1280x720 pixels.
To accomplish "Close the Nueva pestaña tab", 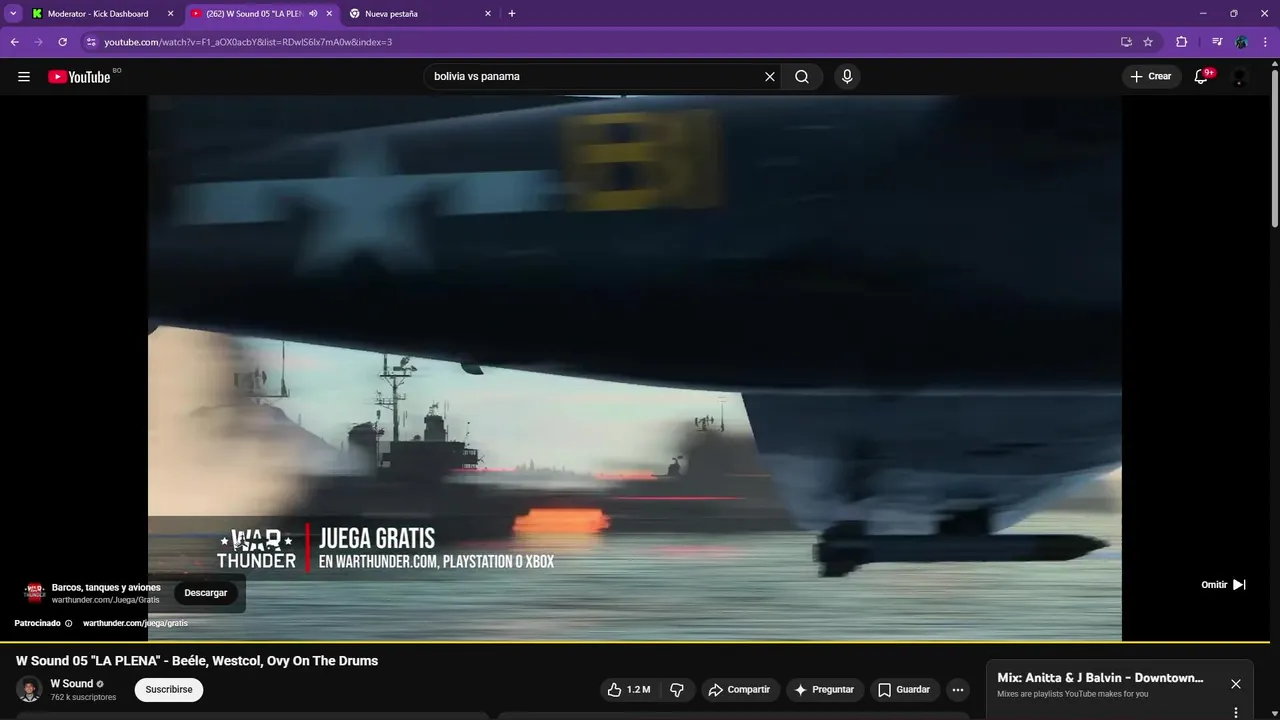I will (x=488, y=14).
